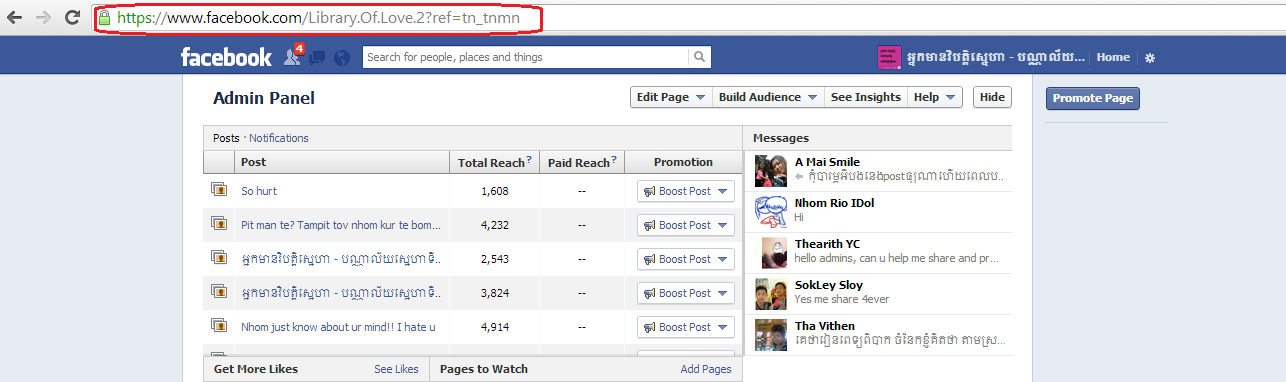Click the 1,608 total reach value
The image size is (1286, 382).
click(495, 191)
